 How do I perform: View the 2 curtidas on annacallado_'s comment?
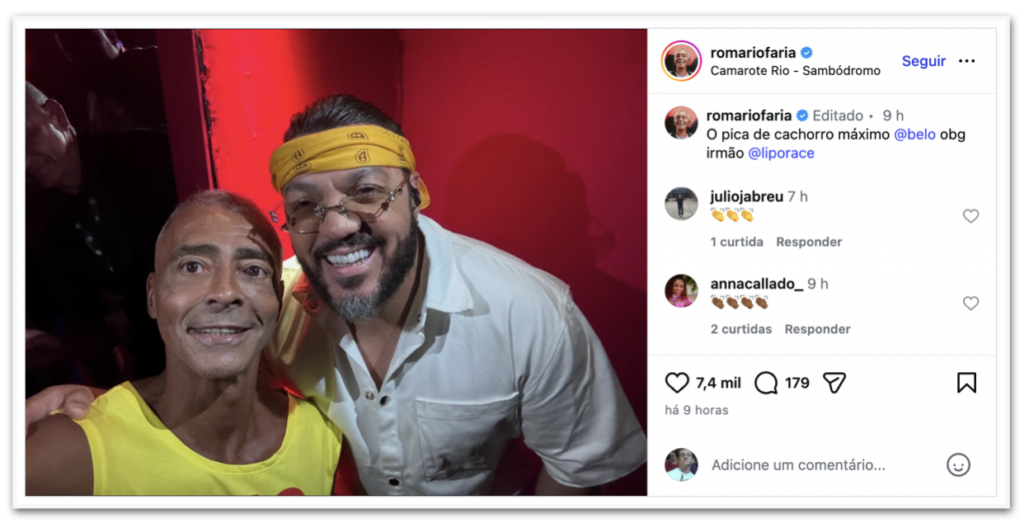[741, 329]
